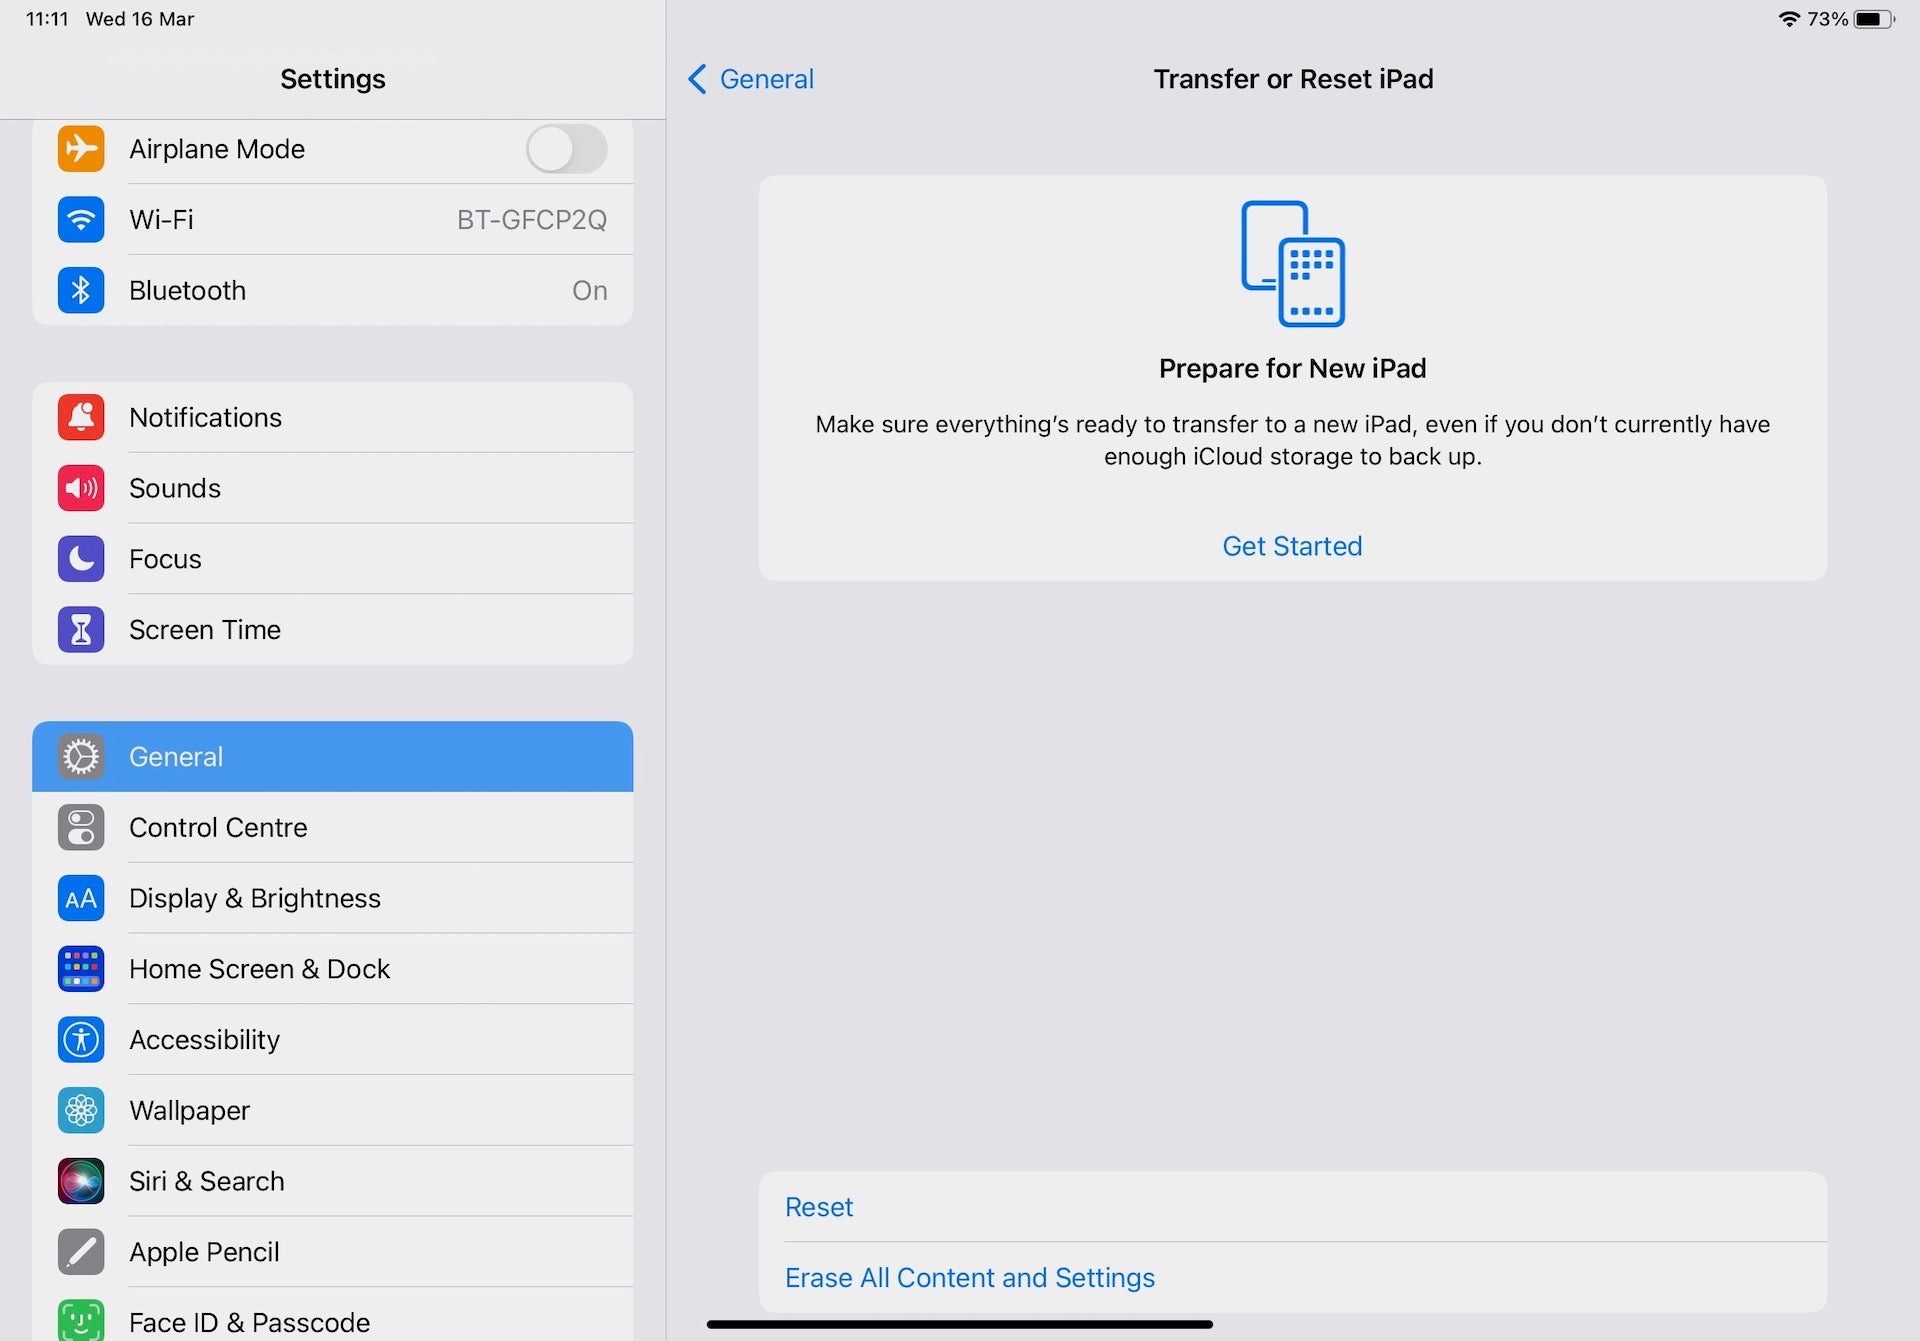Click the Accessibility figure icon

tap(81, 1040)
